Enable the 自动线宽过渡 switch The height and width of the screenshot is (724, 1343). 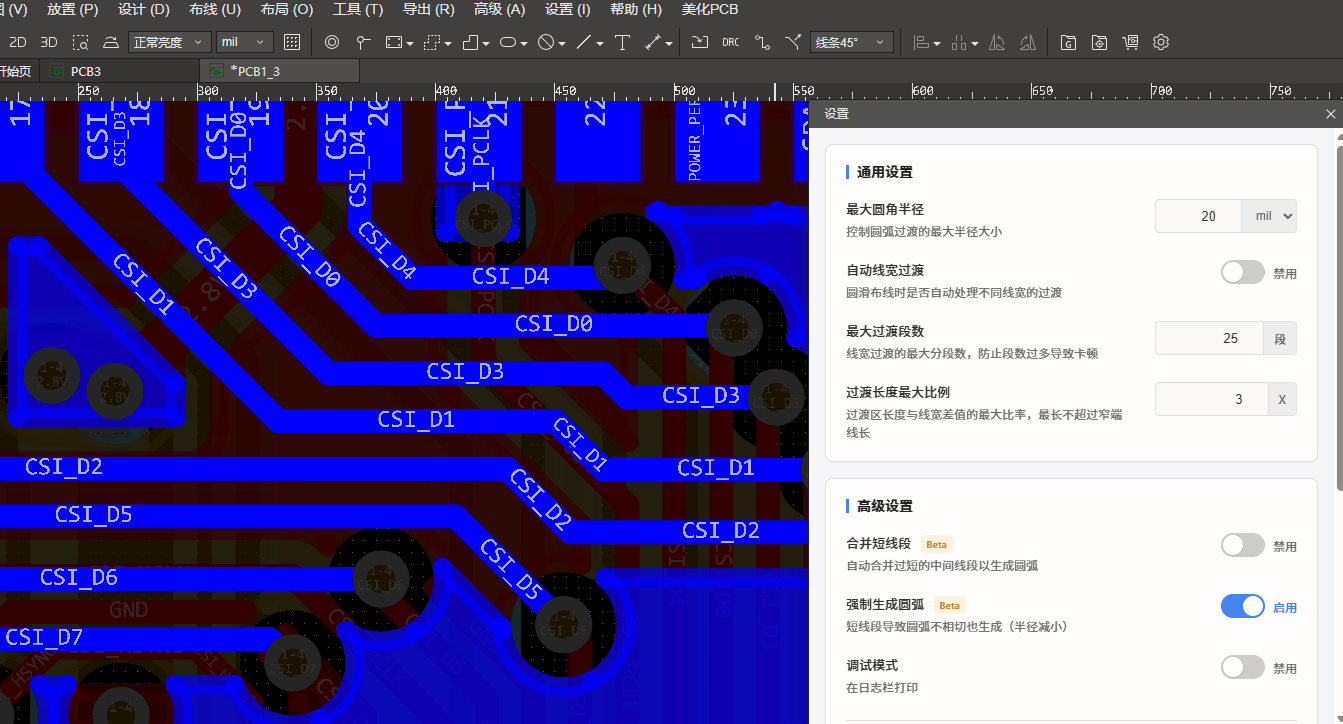click(x=1243, y=272)
